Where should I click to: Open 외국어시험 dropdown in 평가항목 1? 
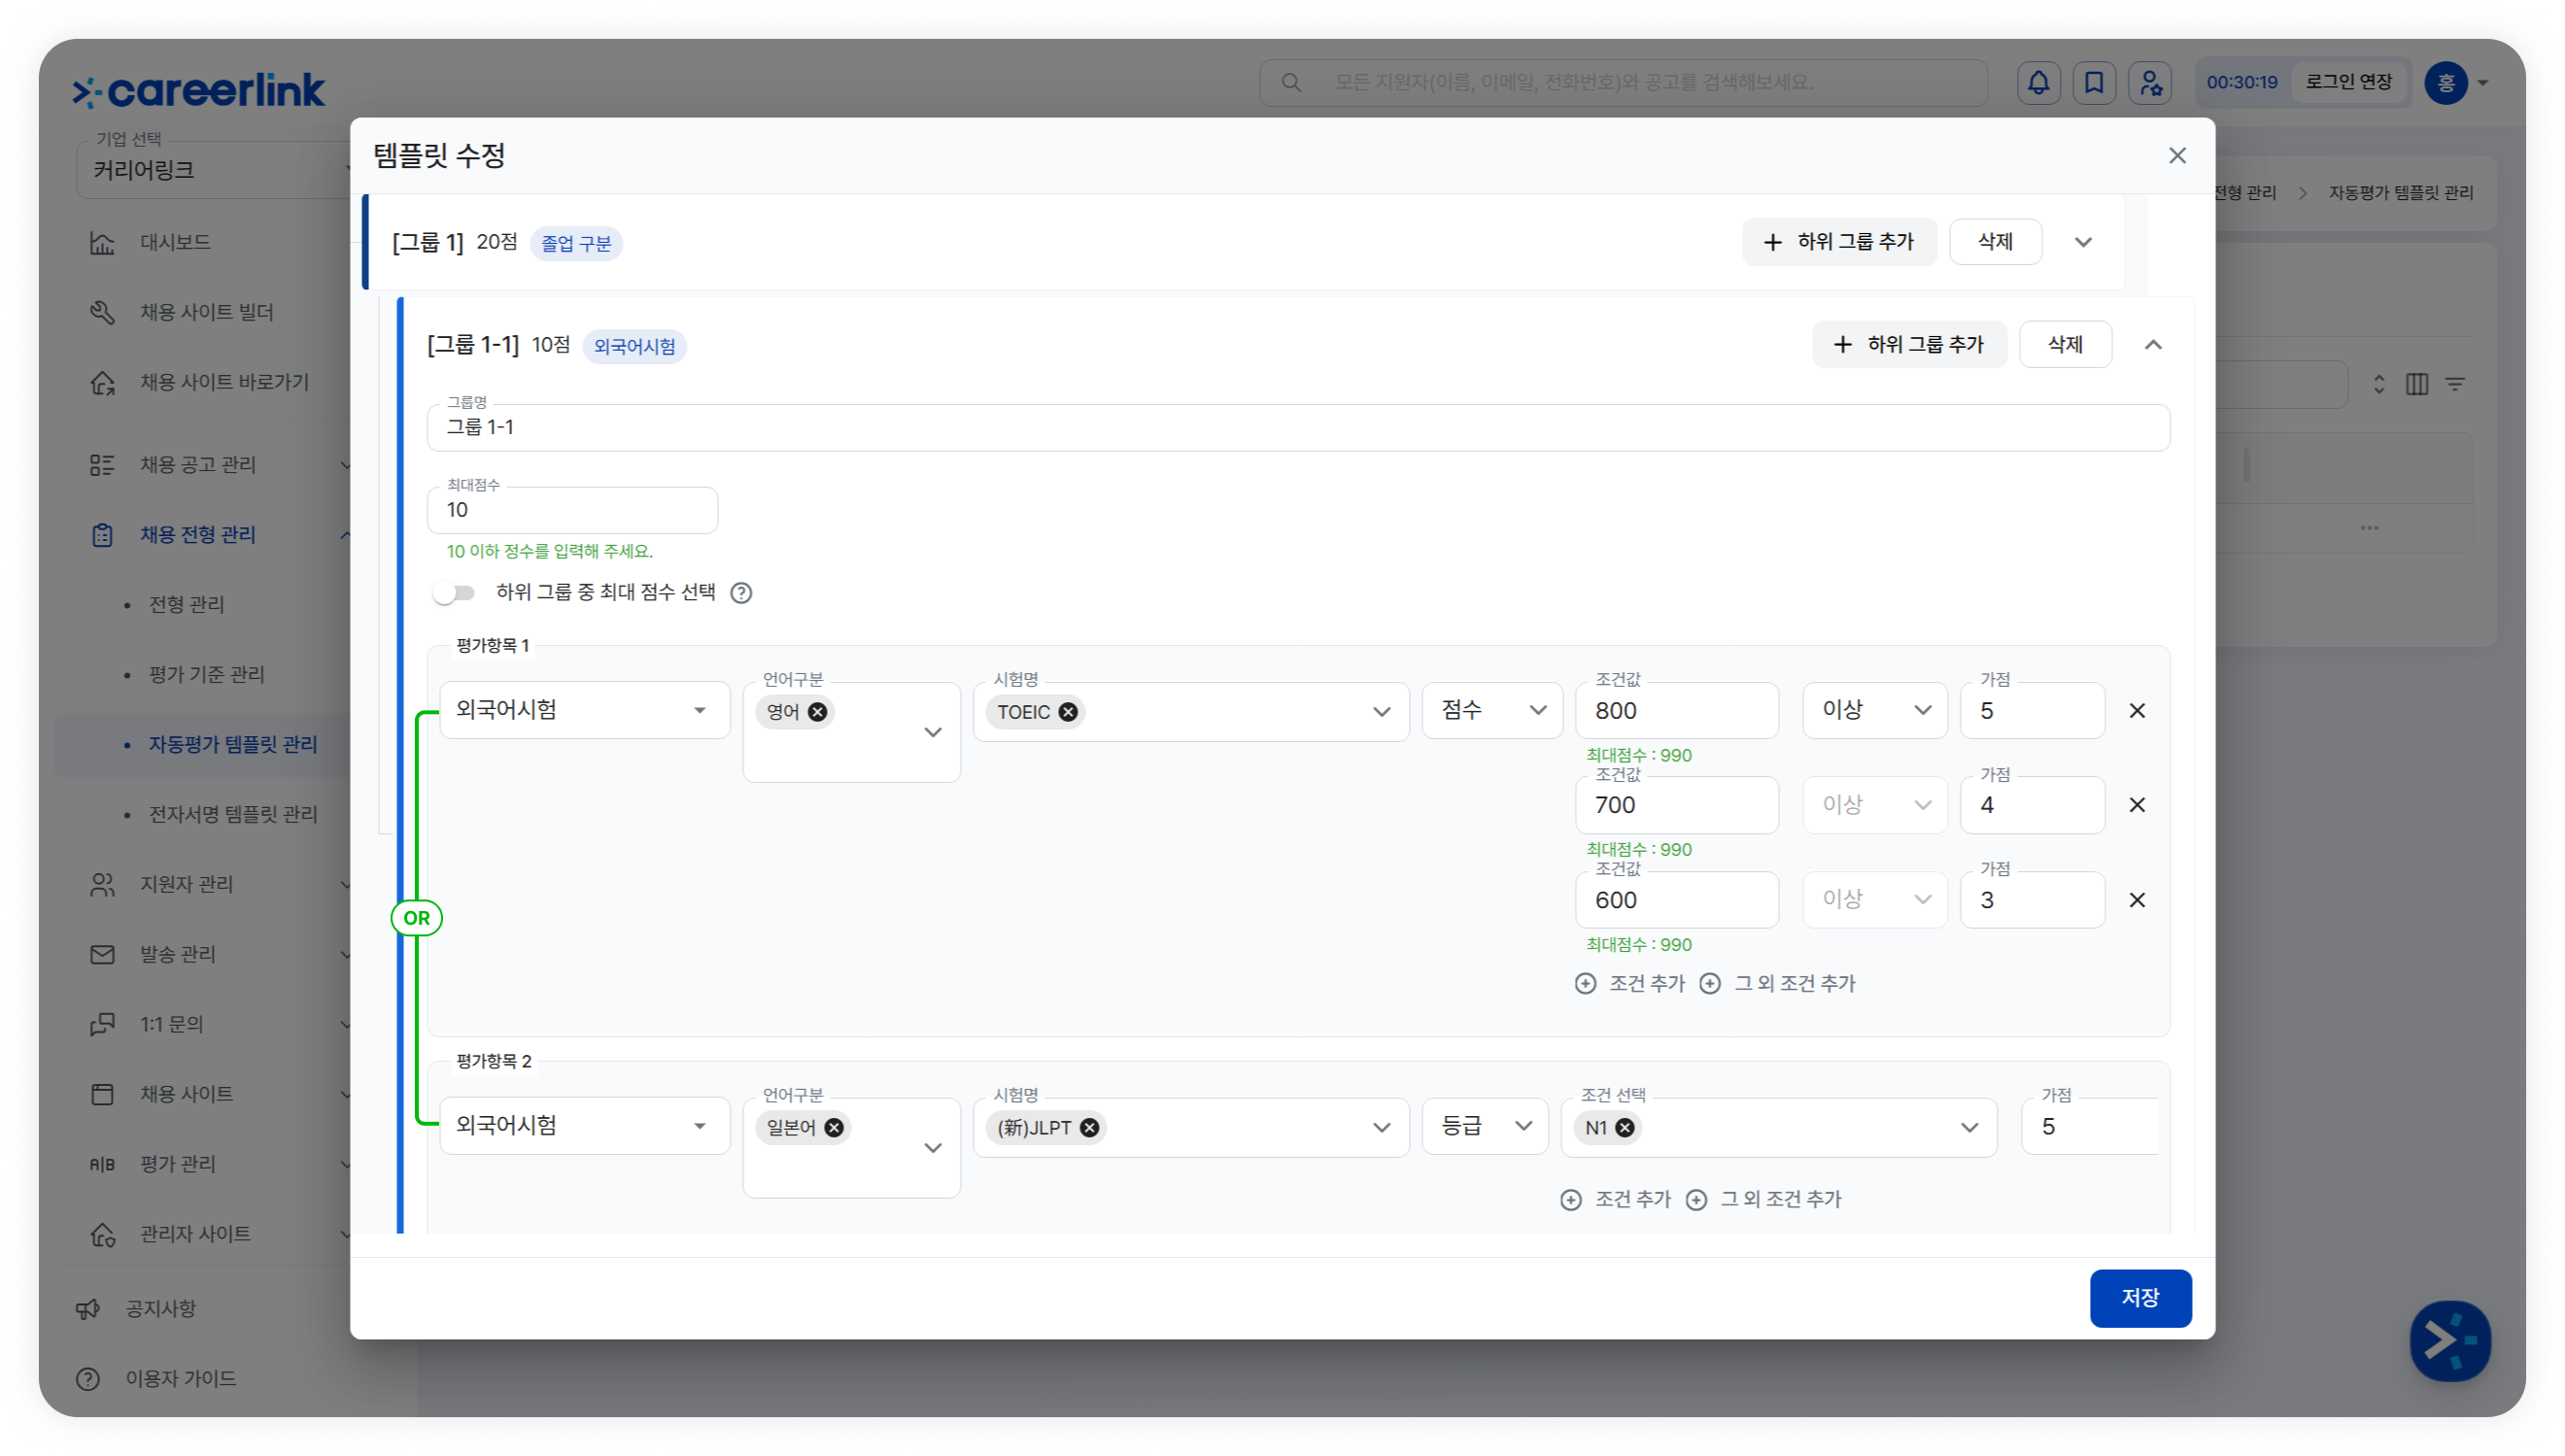click(x=585, y=710)
